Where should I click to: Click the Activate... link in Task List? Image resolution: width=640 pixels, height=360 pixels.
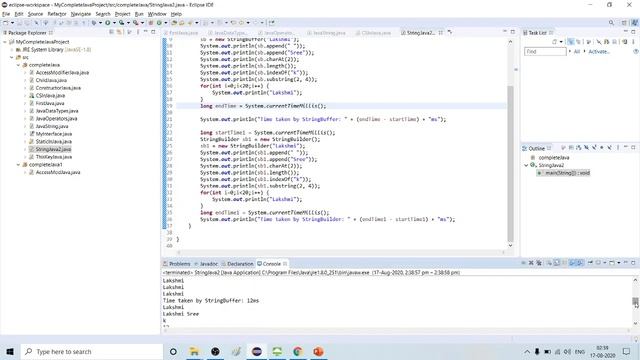[599, 51]
